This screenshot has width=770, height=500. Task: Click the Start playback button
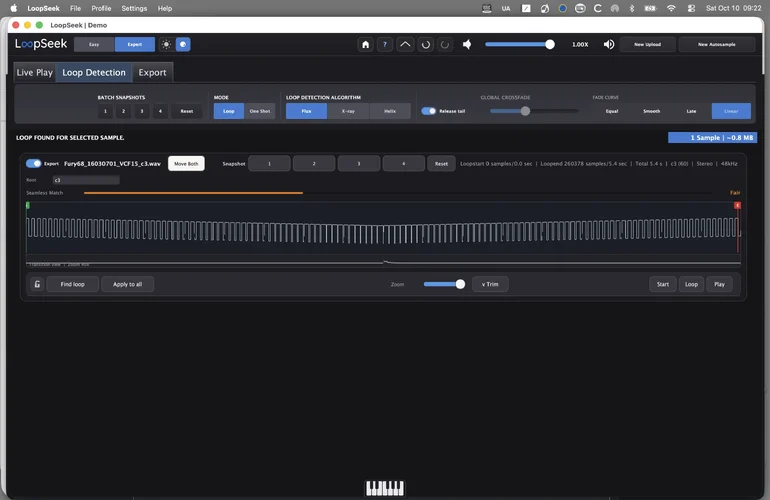click(x=663, y=284)
